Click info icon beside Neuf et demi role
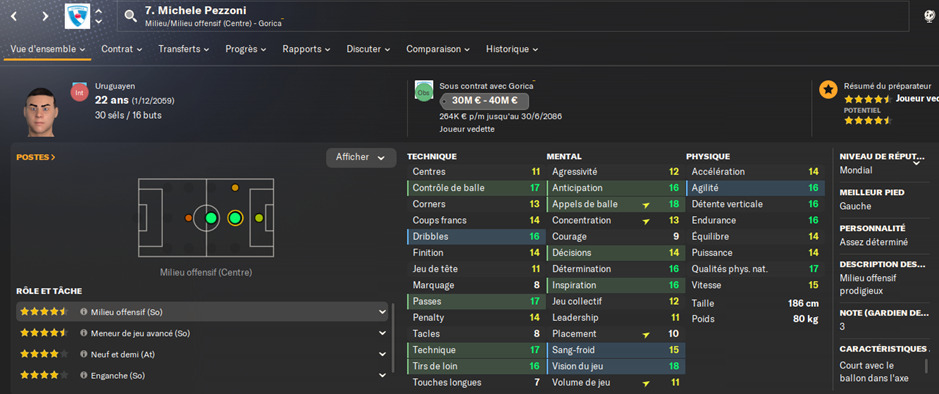 (84, 354)
